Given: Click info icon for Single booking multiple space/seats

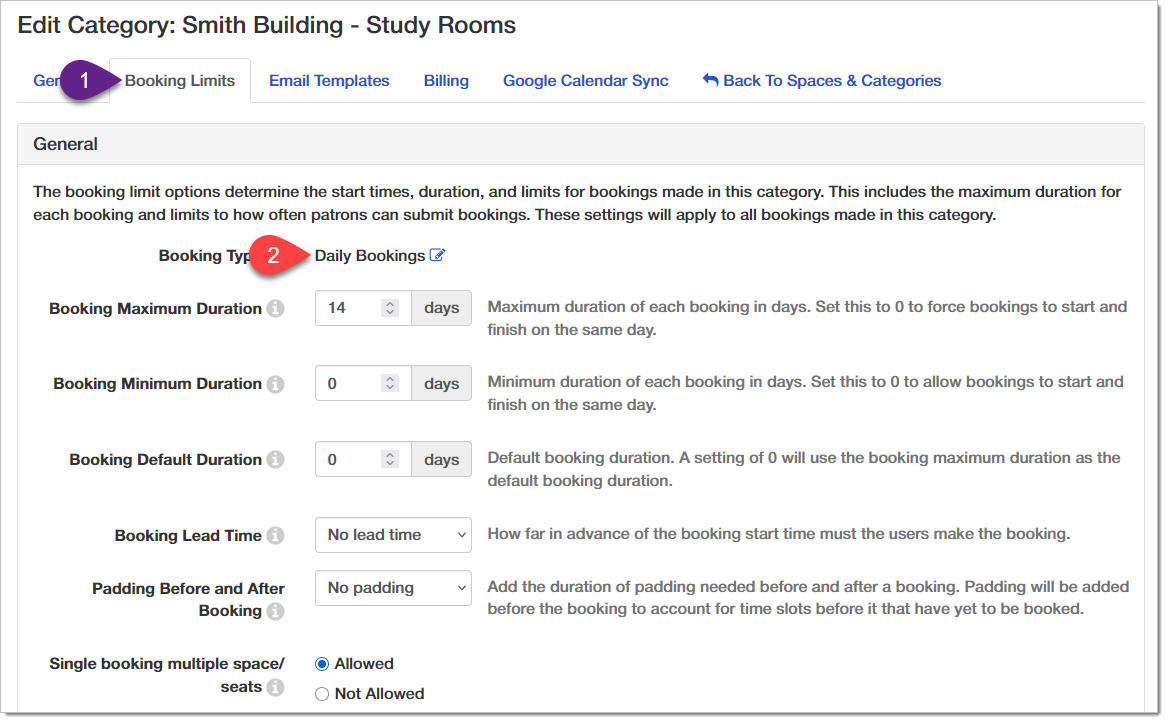Looking at the screenshot, I should [x=276, y=687].
